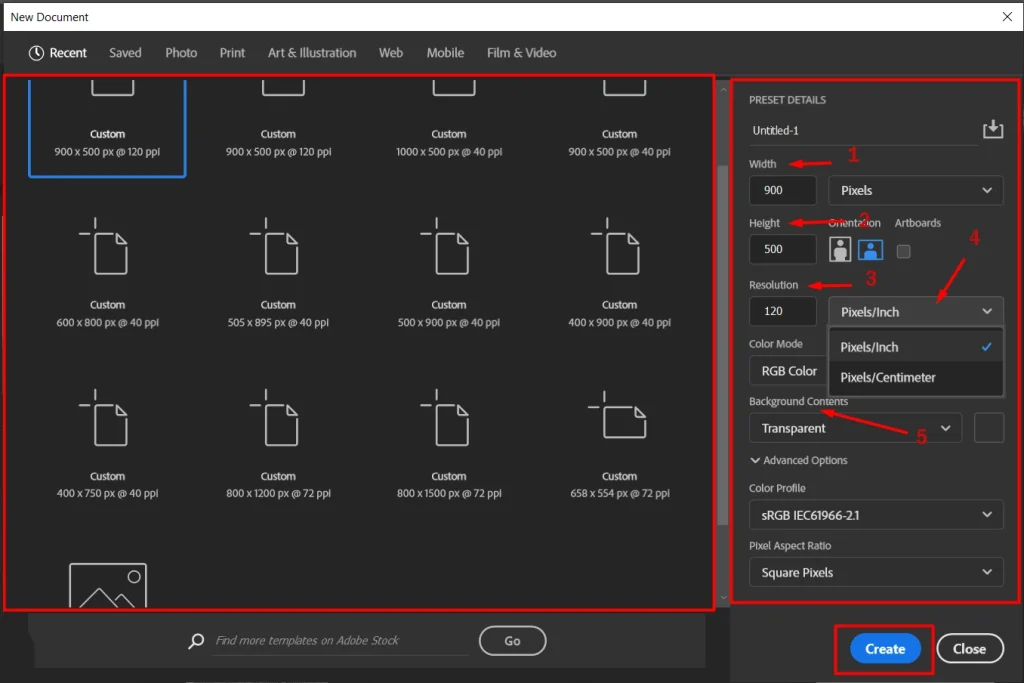This screenshot has height=683, width=1024.
Task: Open the Color Profile sRGB dropdown
Action: coord(876,515)
